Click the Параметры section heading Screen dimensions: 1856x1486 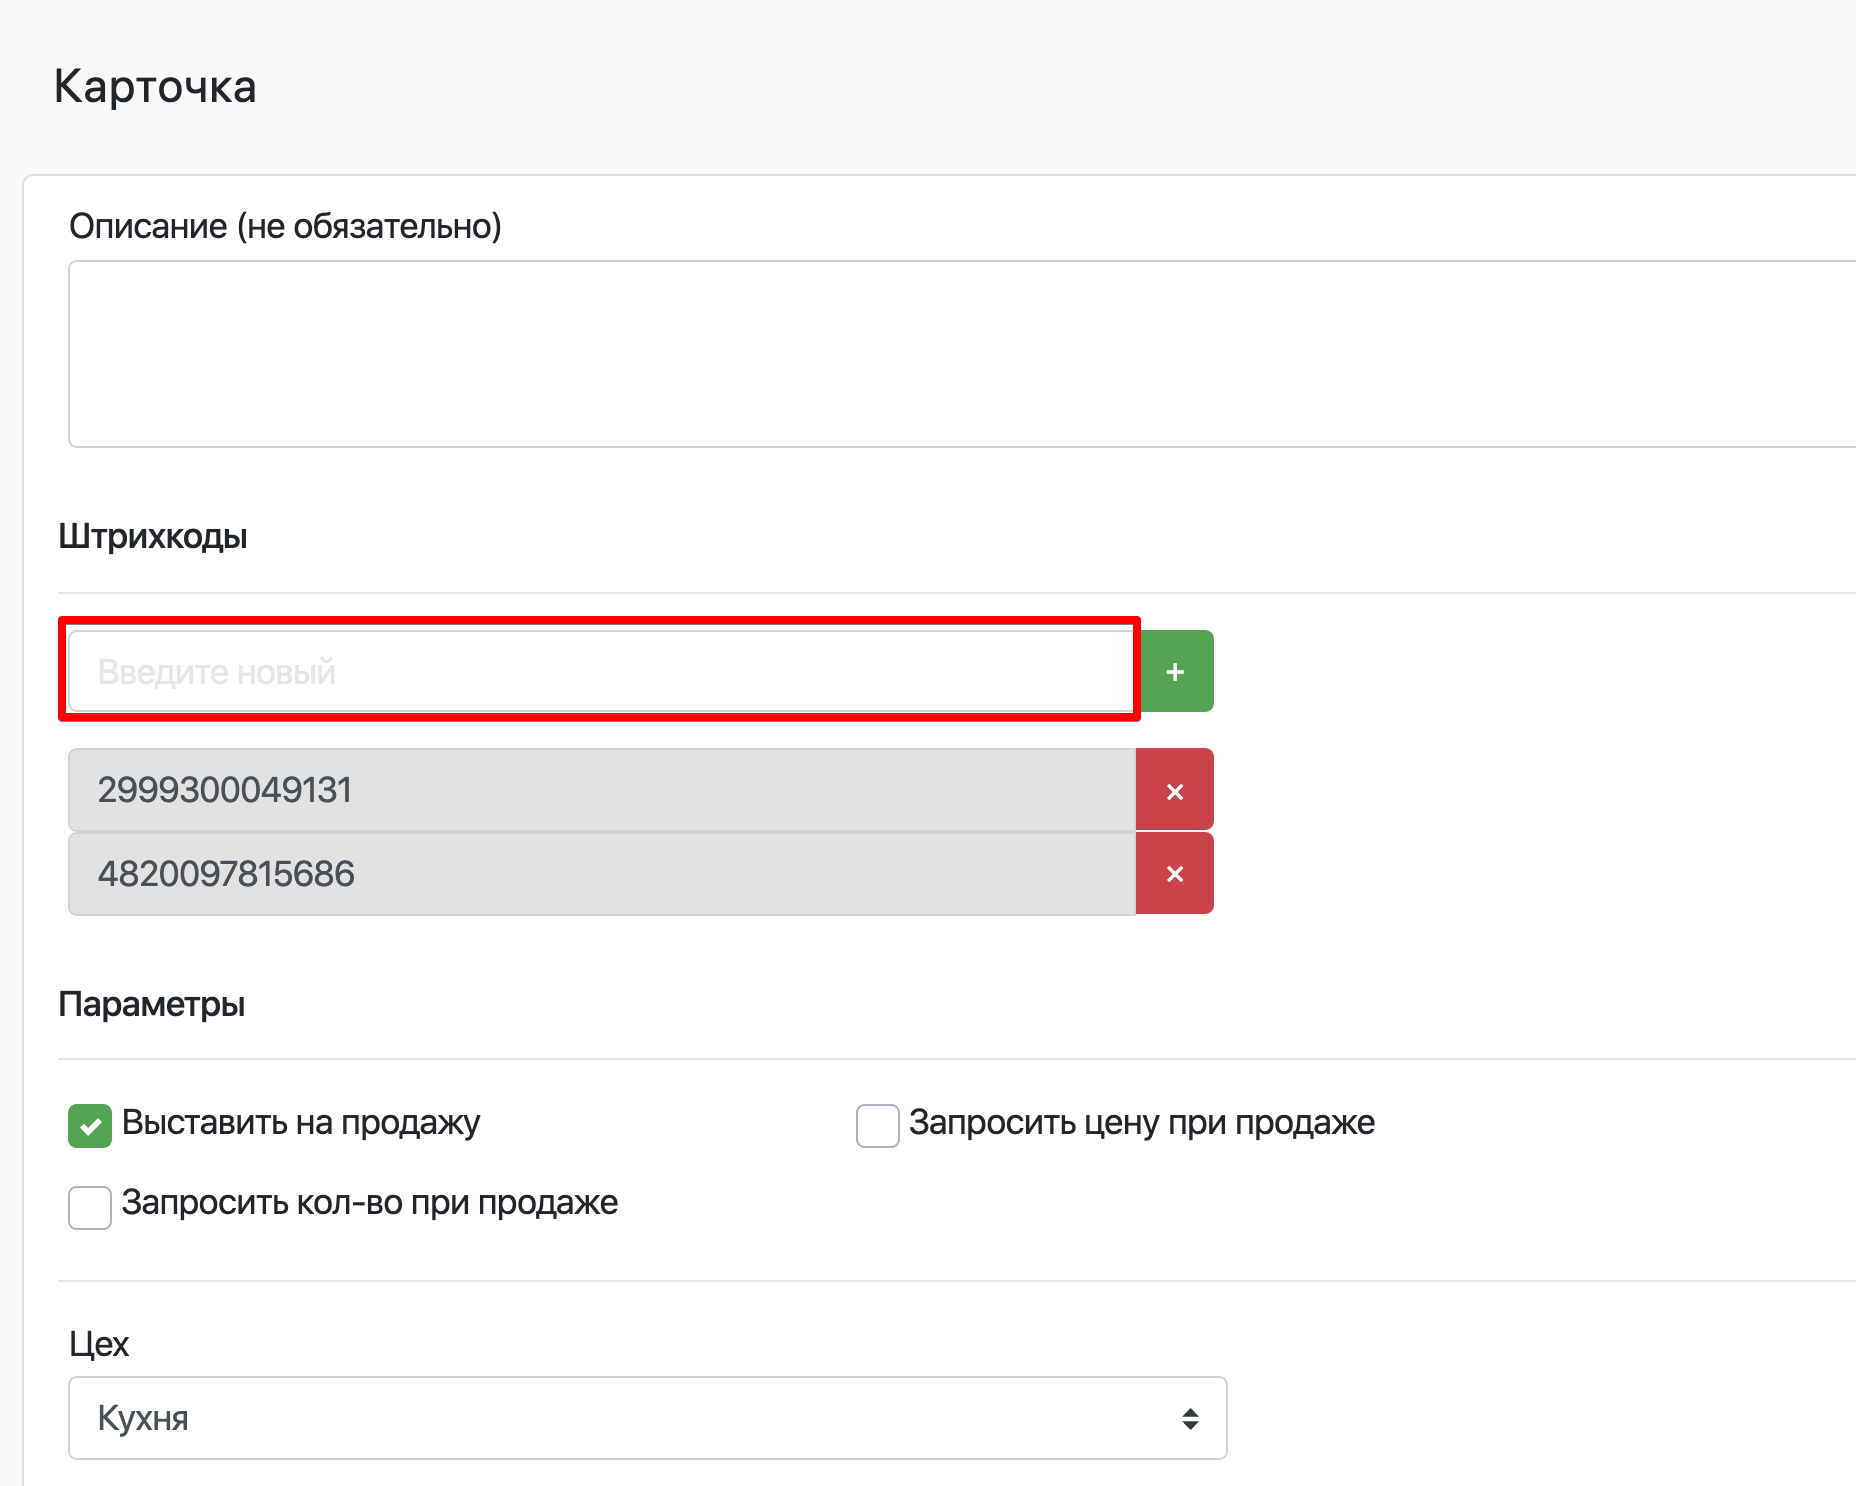coord(152,1004)
